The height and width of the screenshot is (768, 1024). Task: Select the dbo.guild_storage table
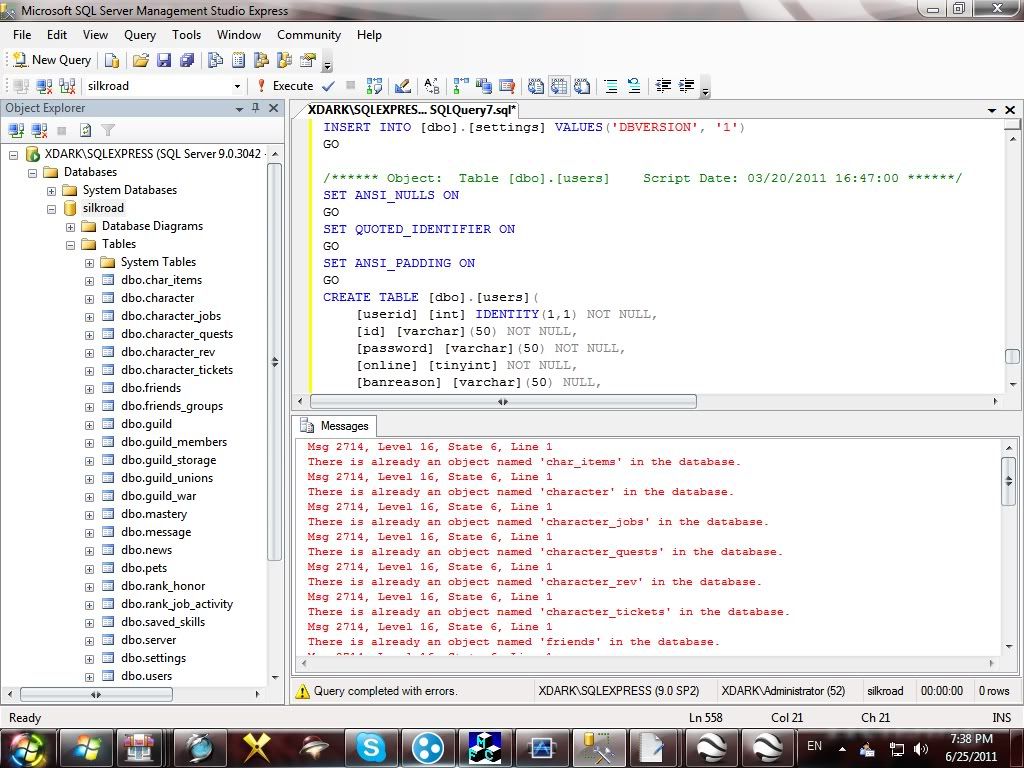168,460
